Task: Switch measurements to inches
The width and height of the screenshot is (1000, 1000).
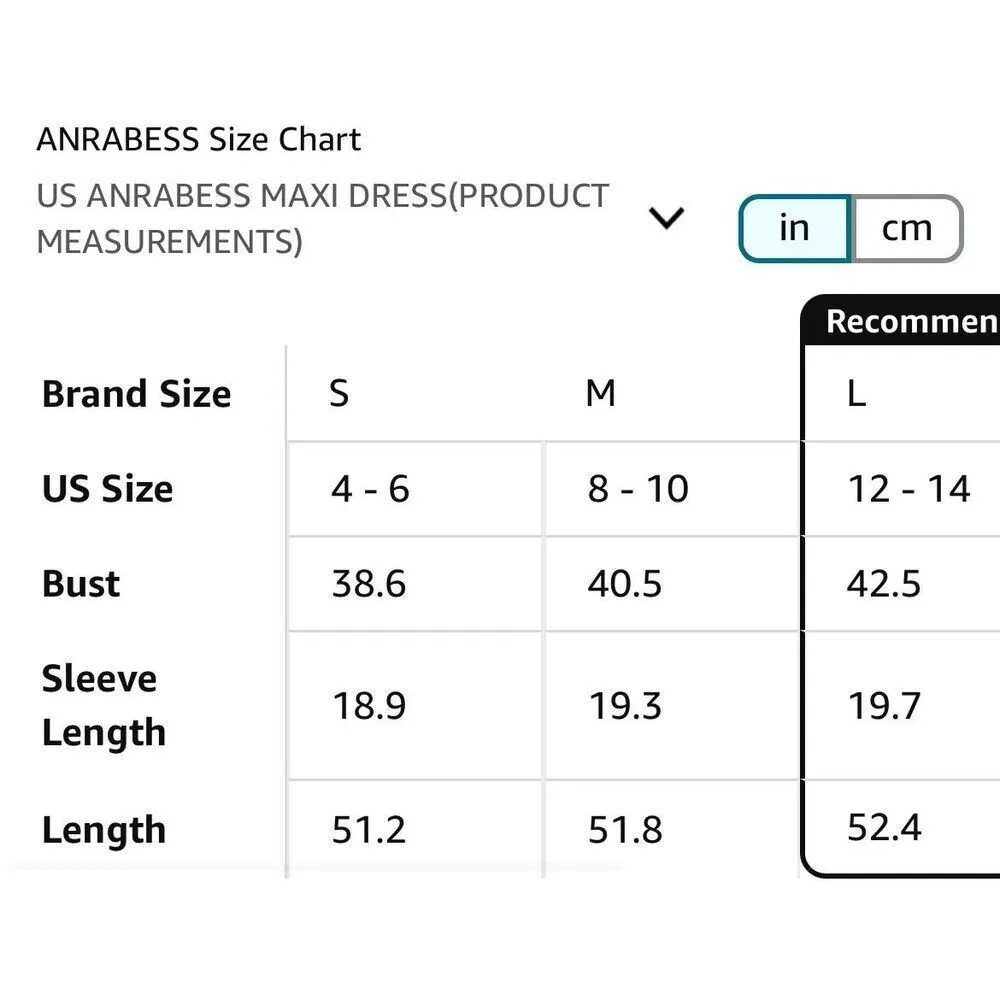Action: tap(794, 229)
